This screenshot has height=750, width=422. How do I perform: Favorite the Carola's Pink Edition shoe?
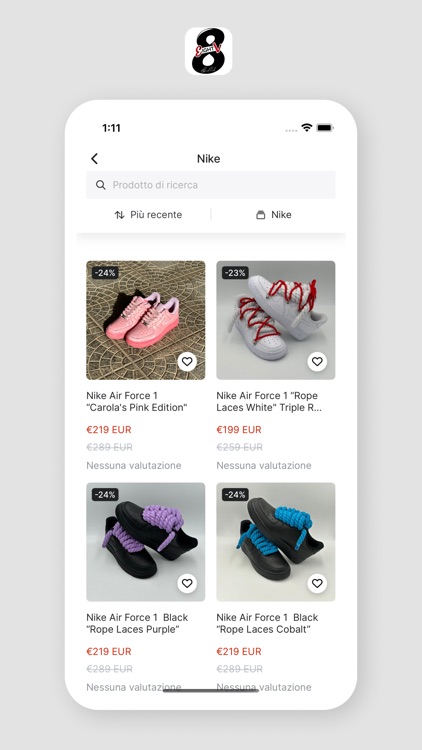(187, 362)
